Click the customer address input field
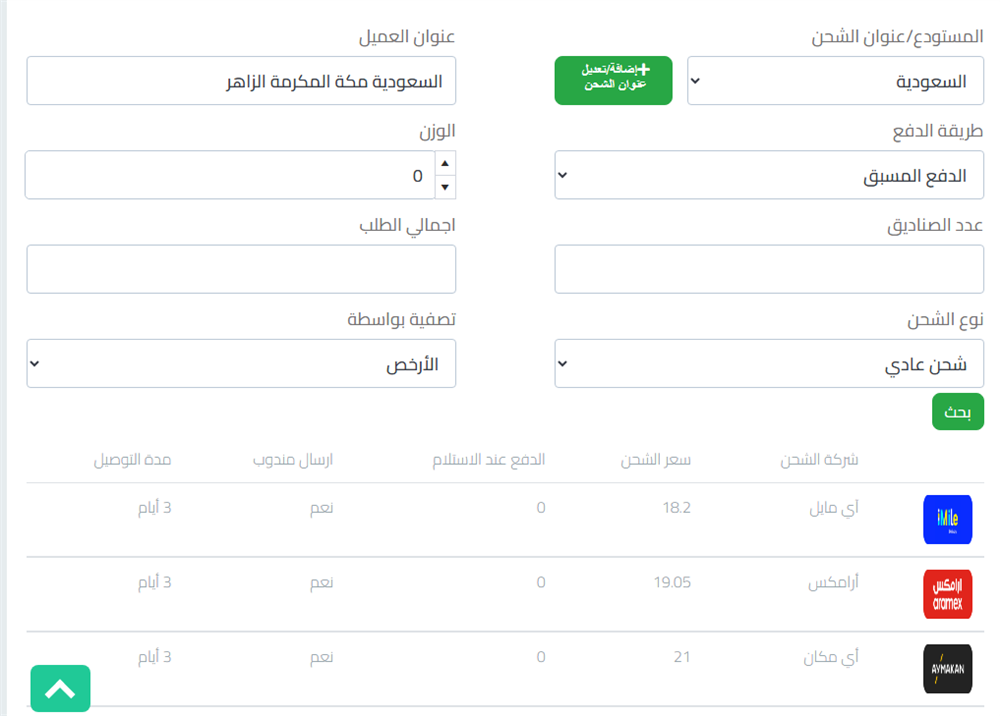 241,81
